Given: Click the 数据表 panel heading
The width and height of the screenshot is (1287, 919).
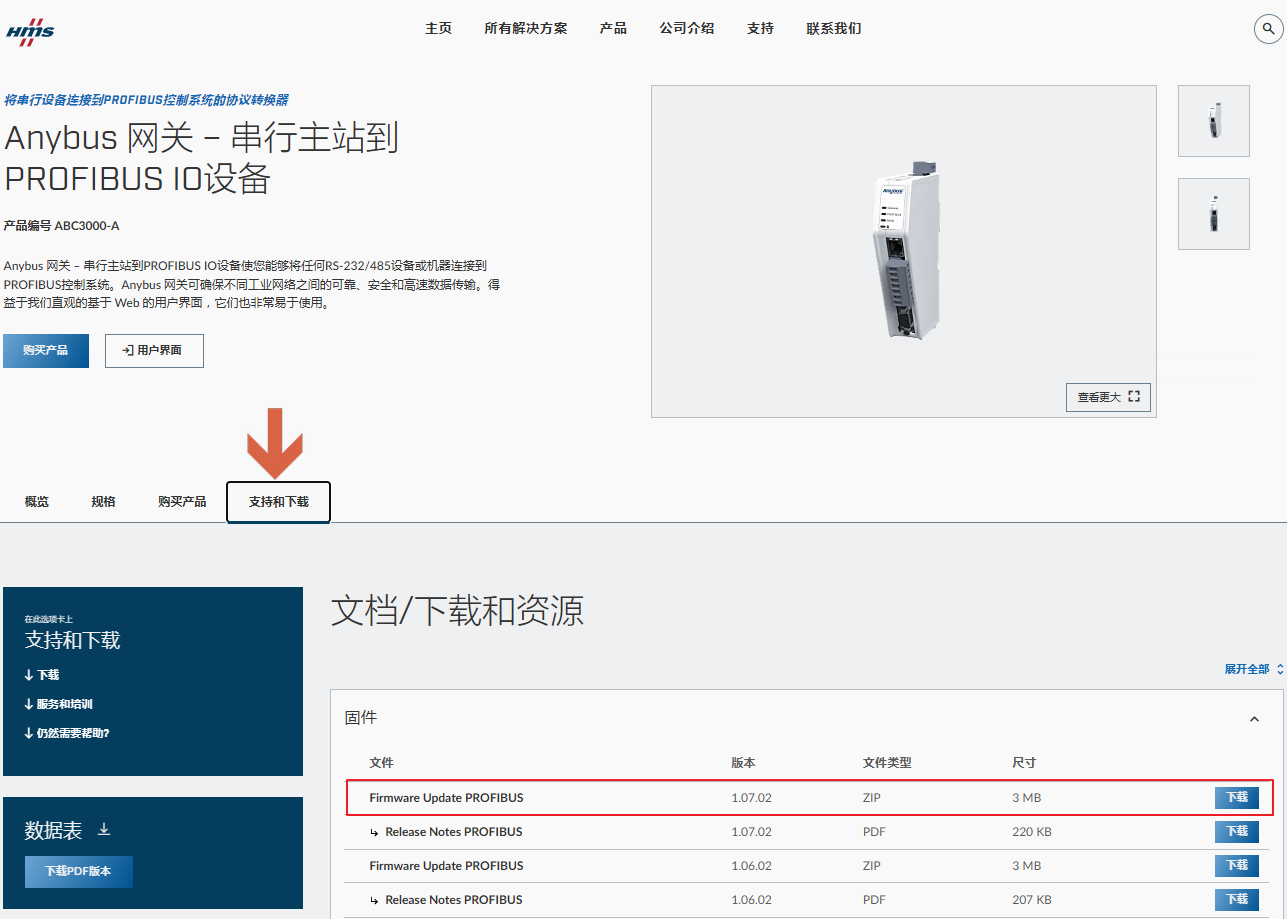Looking at the screenshot, I should [53, 830].
